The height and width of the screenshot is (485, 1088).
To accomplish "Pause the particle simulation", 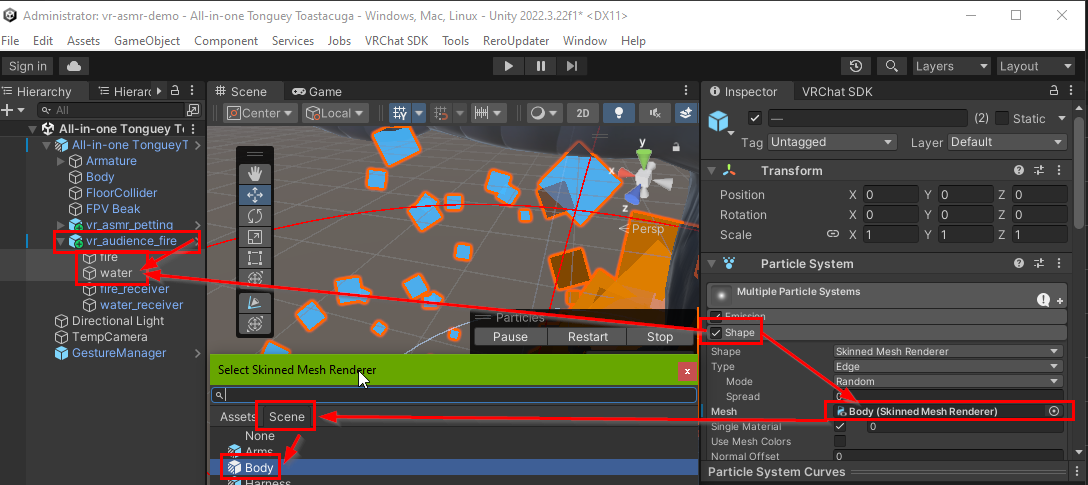I will point(510,337).
